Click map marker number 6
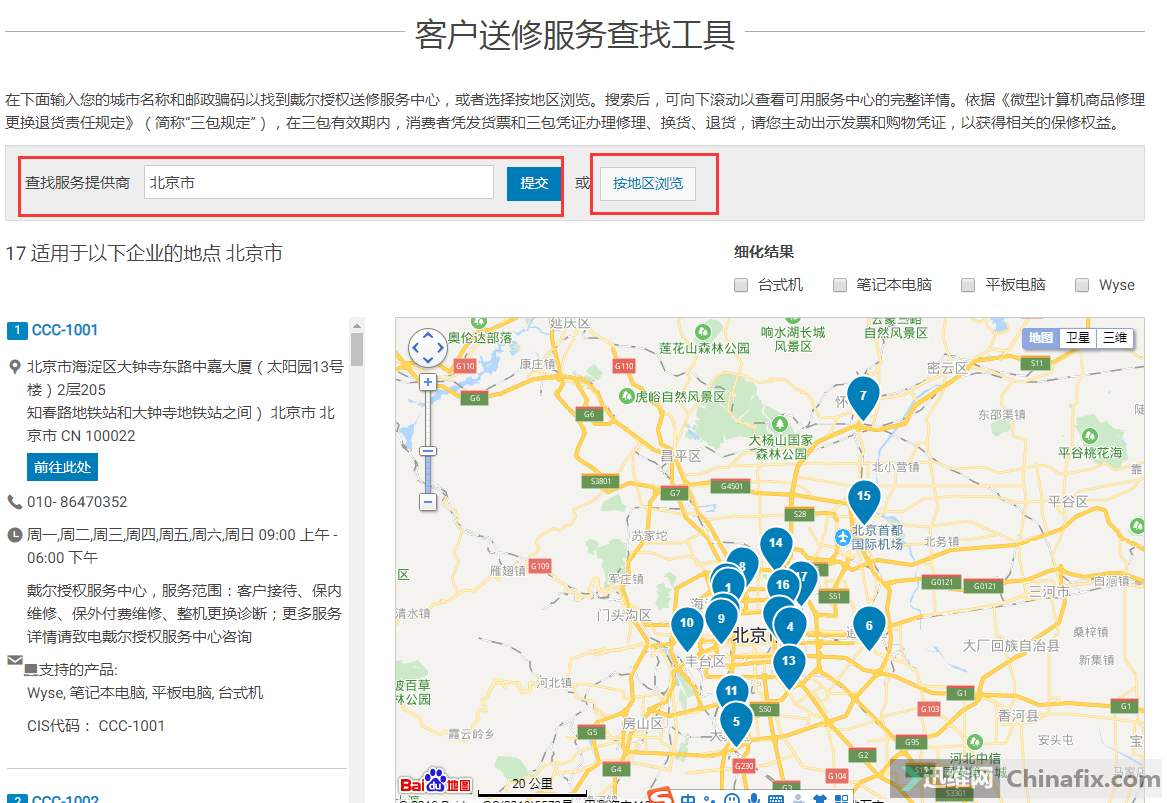This screenshot has width=1167, height=803. [x=869, y=626]
